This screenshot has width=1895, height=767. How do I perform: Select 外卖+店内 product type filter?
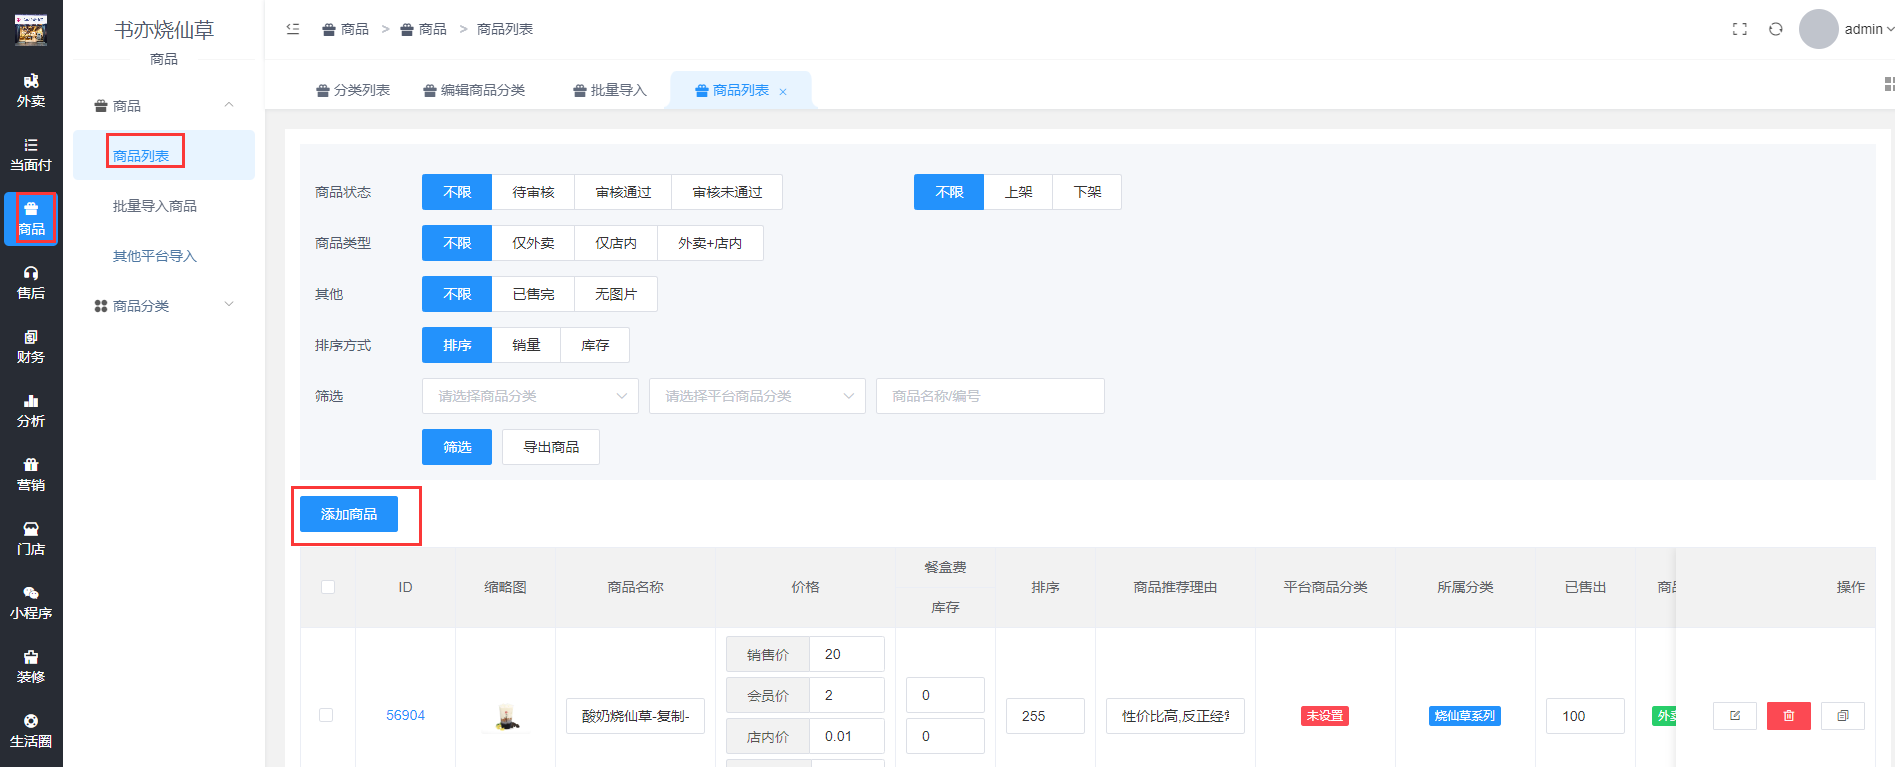coord(710,243)
